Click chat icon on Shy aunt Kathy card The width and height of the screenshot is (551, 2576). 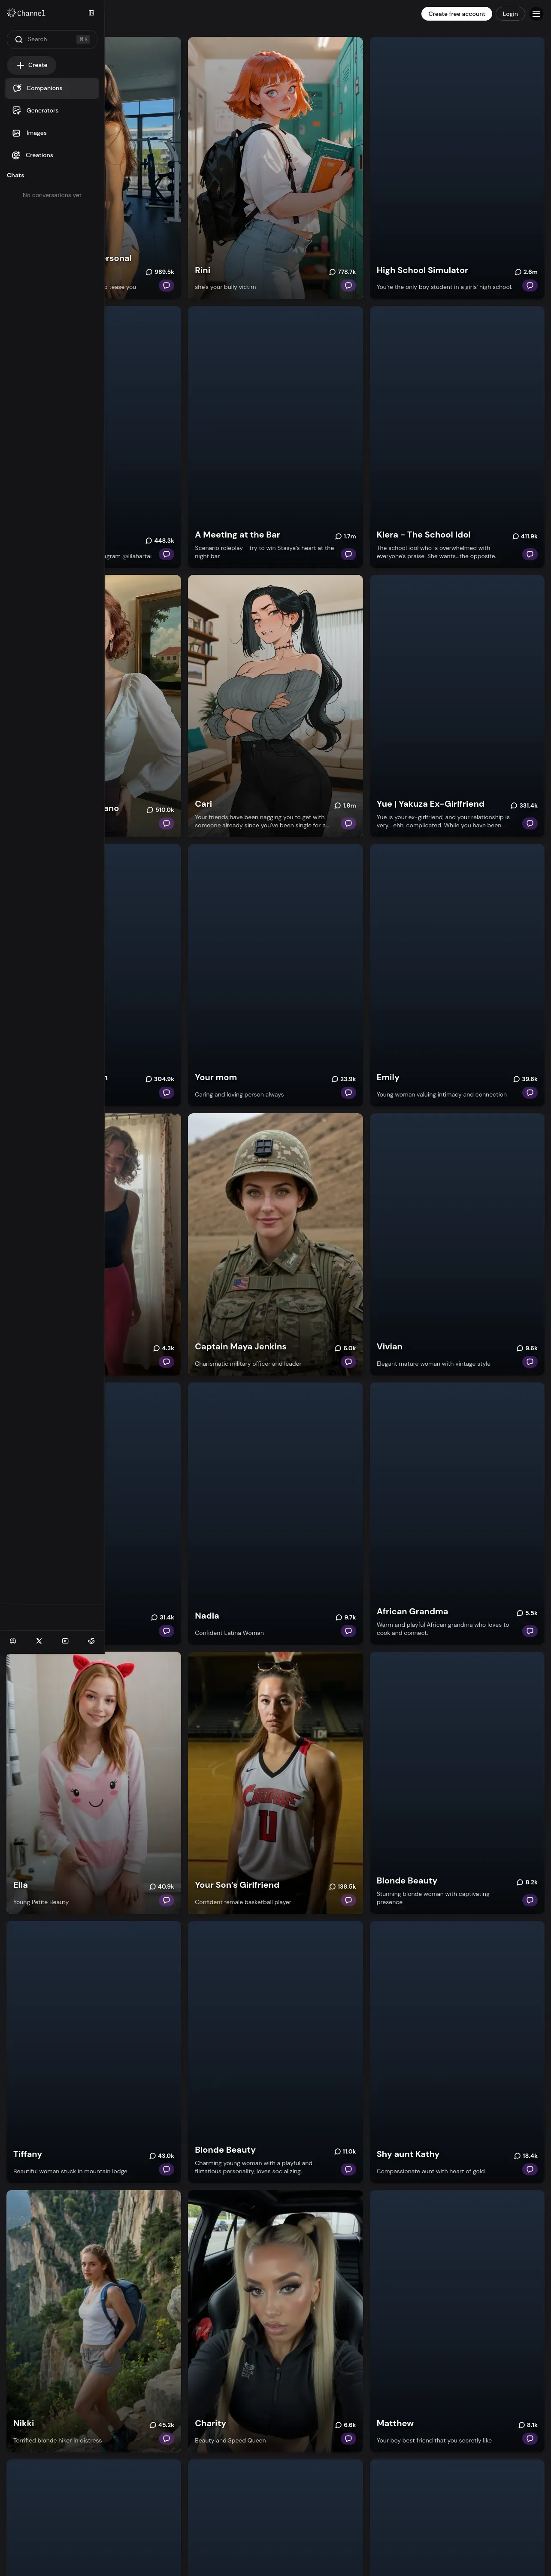[530, 2169]
